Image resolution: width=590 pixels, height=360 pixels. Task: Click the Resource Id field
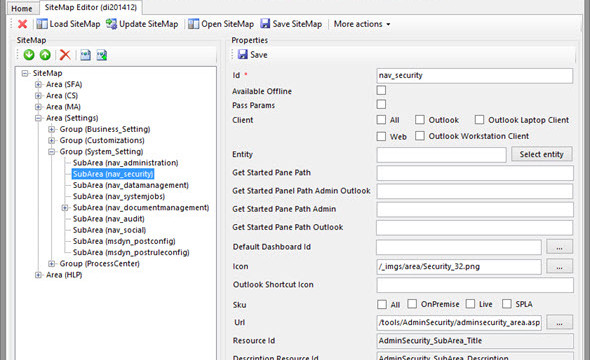[475, 341]
